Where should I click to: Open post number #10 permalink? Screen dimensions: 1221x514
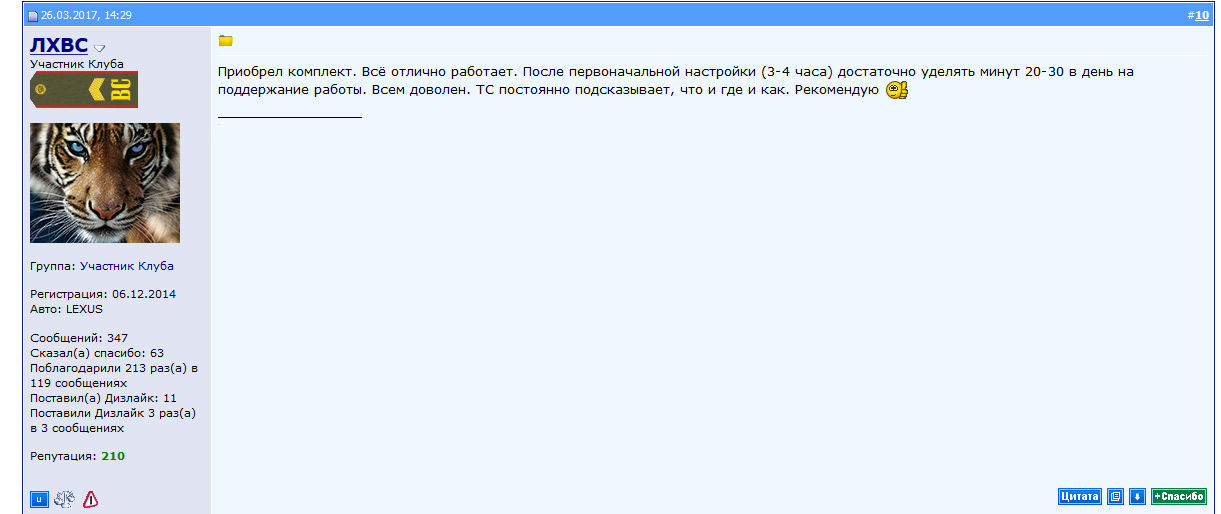(x=1202, y=15)
